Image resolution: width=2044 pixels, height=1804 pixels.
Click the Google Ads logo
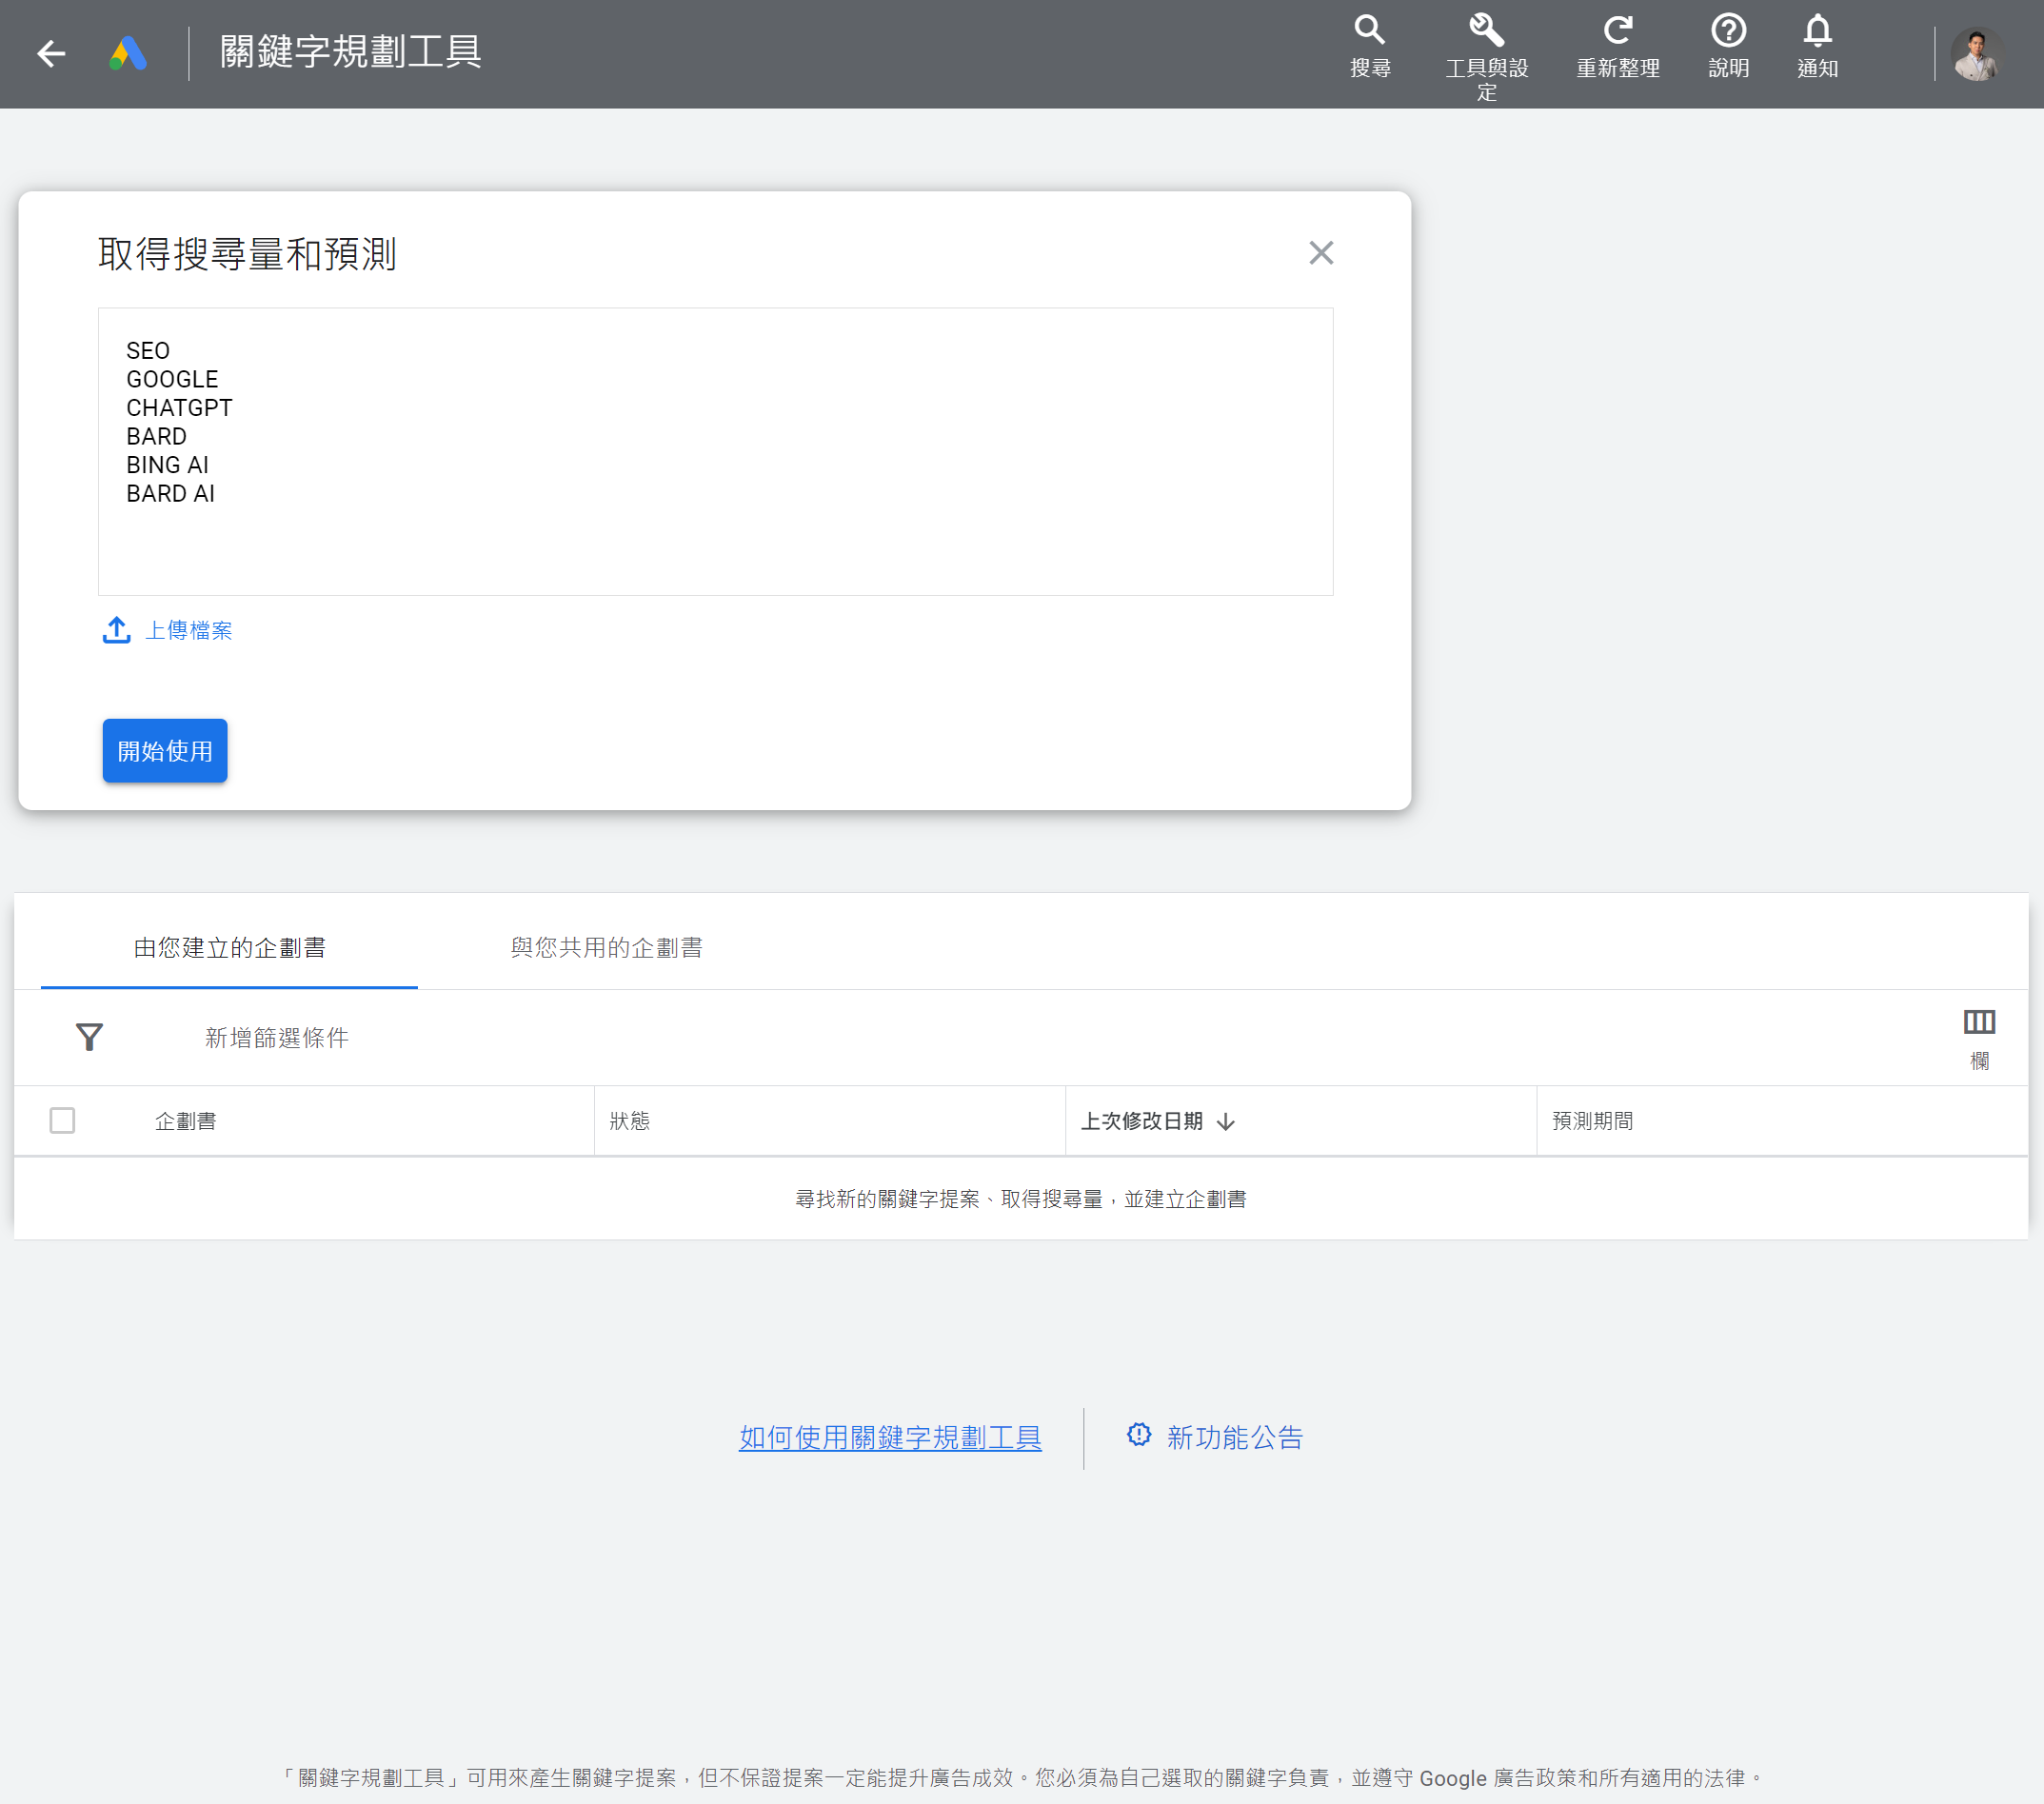pos(128,53)
